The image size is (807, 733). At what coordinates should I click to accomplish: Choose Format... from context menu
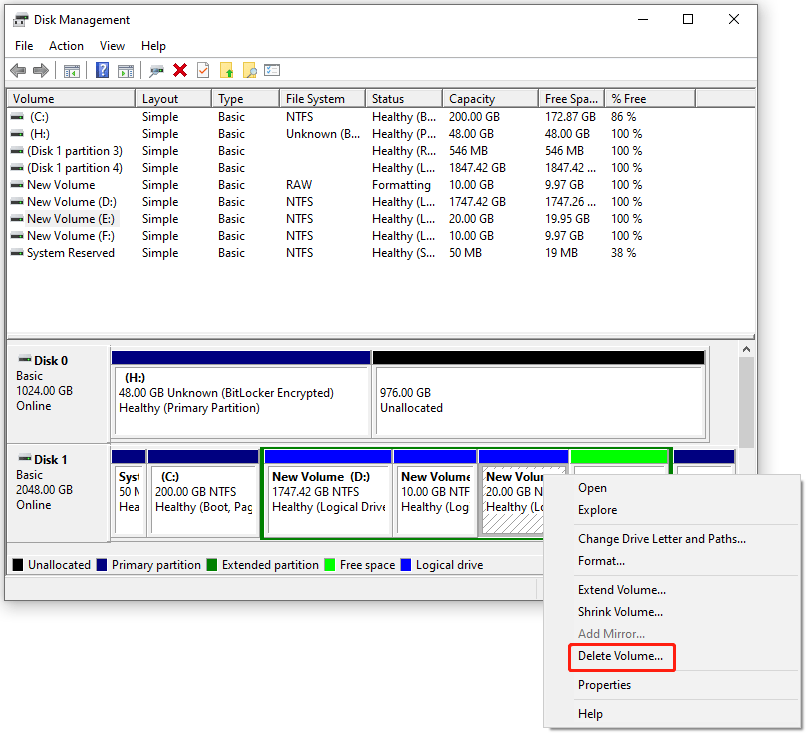pyautogui.click(x=601, y=561)
